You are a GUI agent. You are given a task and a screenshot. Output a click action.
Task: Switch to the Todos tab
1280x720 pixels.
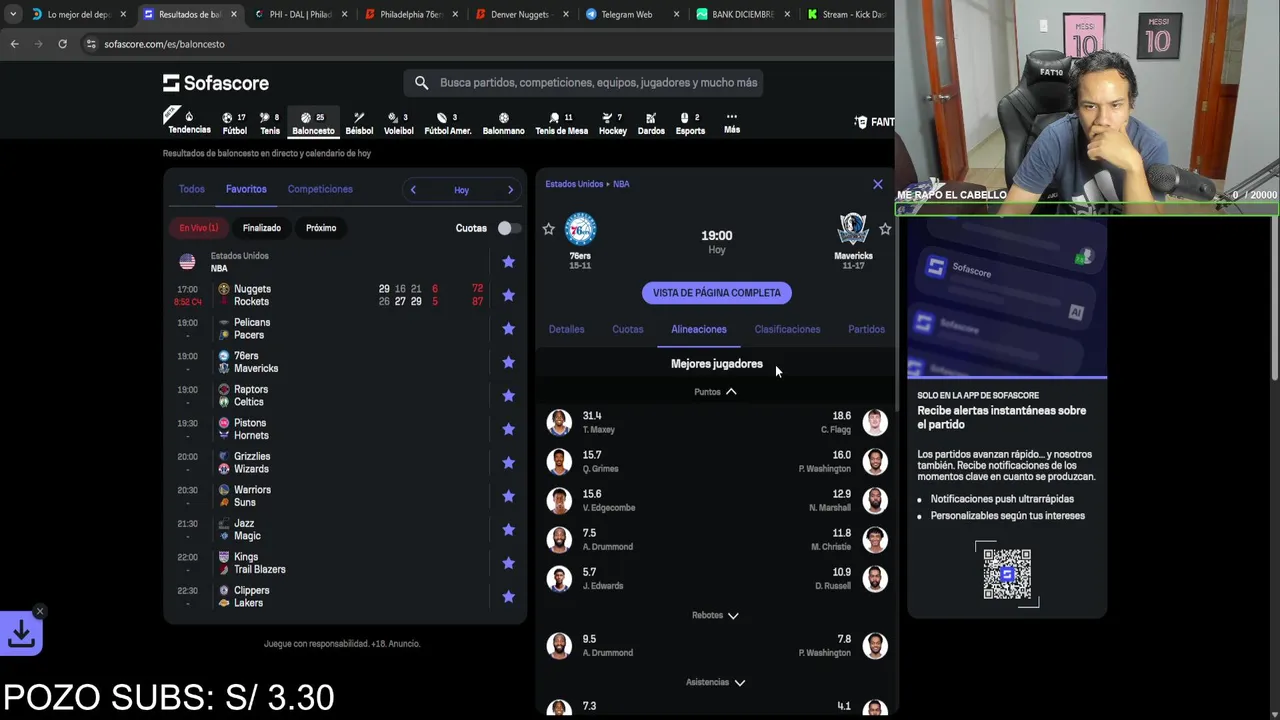(191, 189)
